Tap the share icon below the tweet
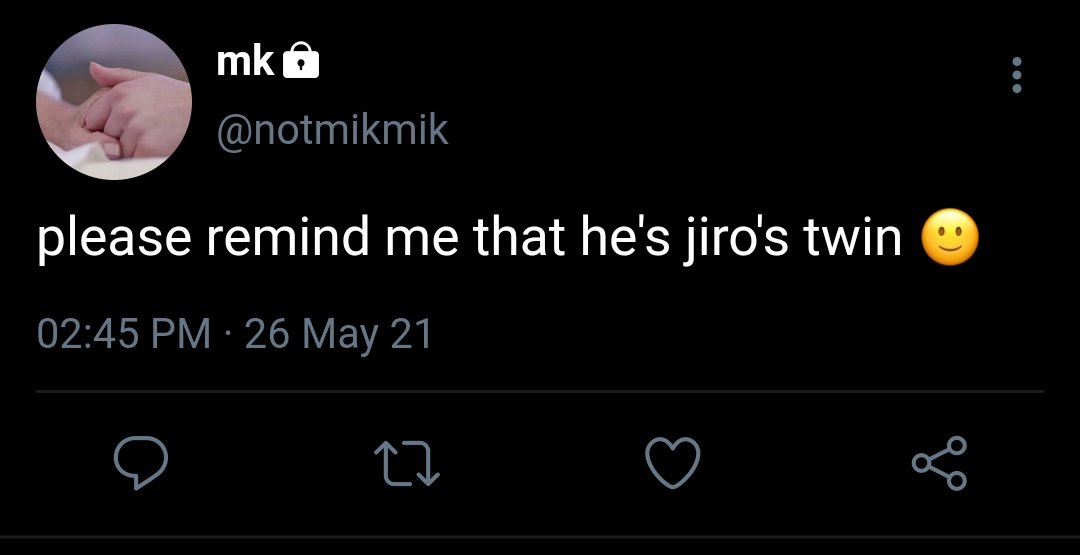The image size is (1080, 555). 939,463
